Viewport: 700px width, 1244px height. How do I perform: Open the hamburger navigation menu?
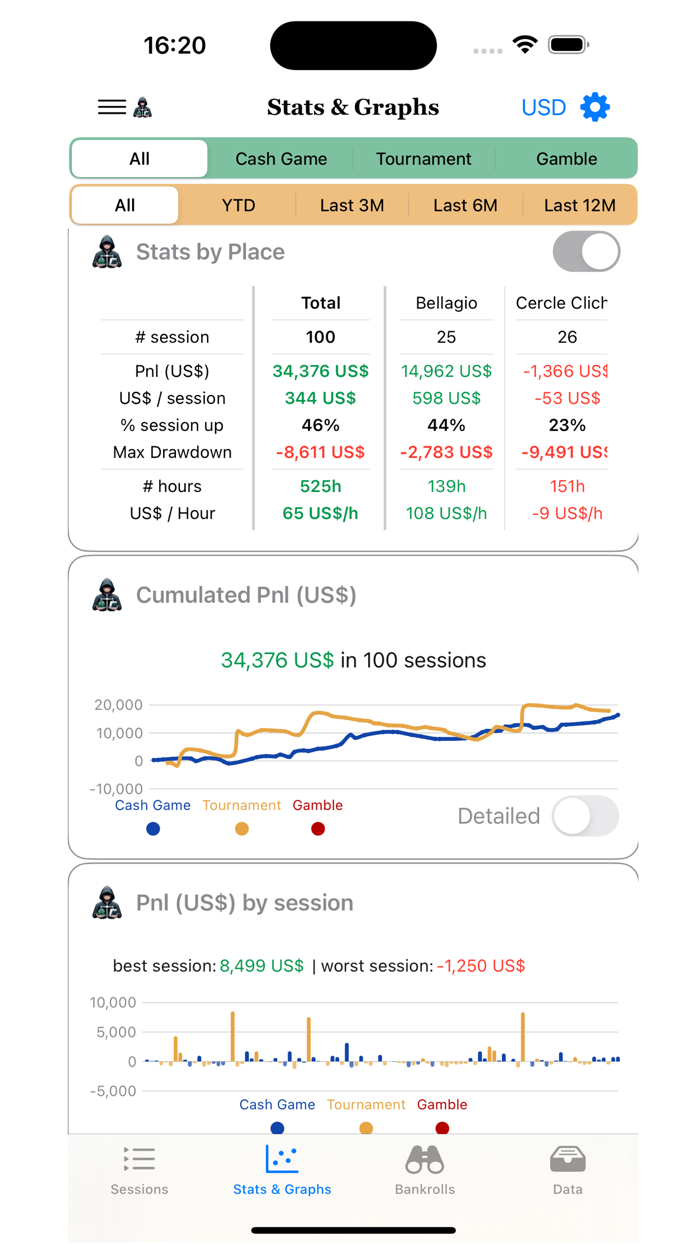[x=111, y=106]
